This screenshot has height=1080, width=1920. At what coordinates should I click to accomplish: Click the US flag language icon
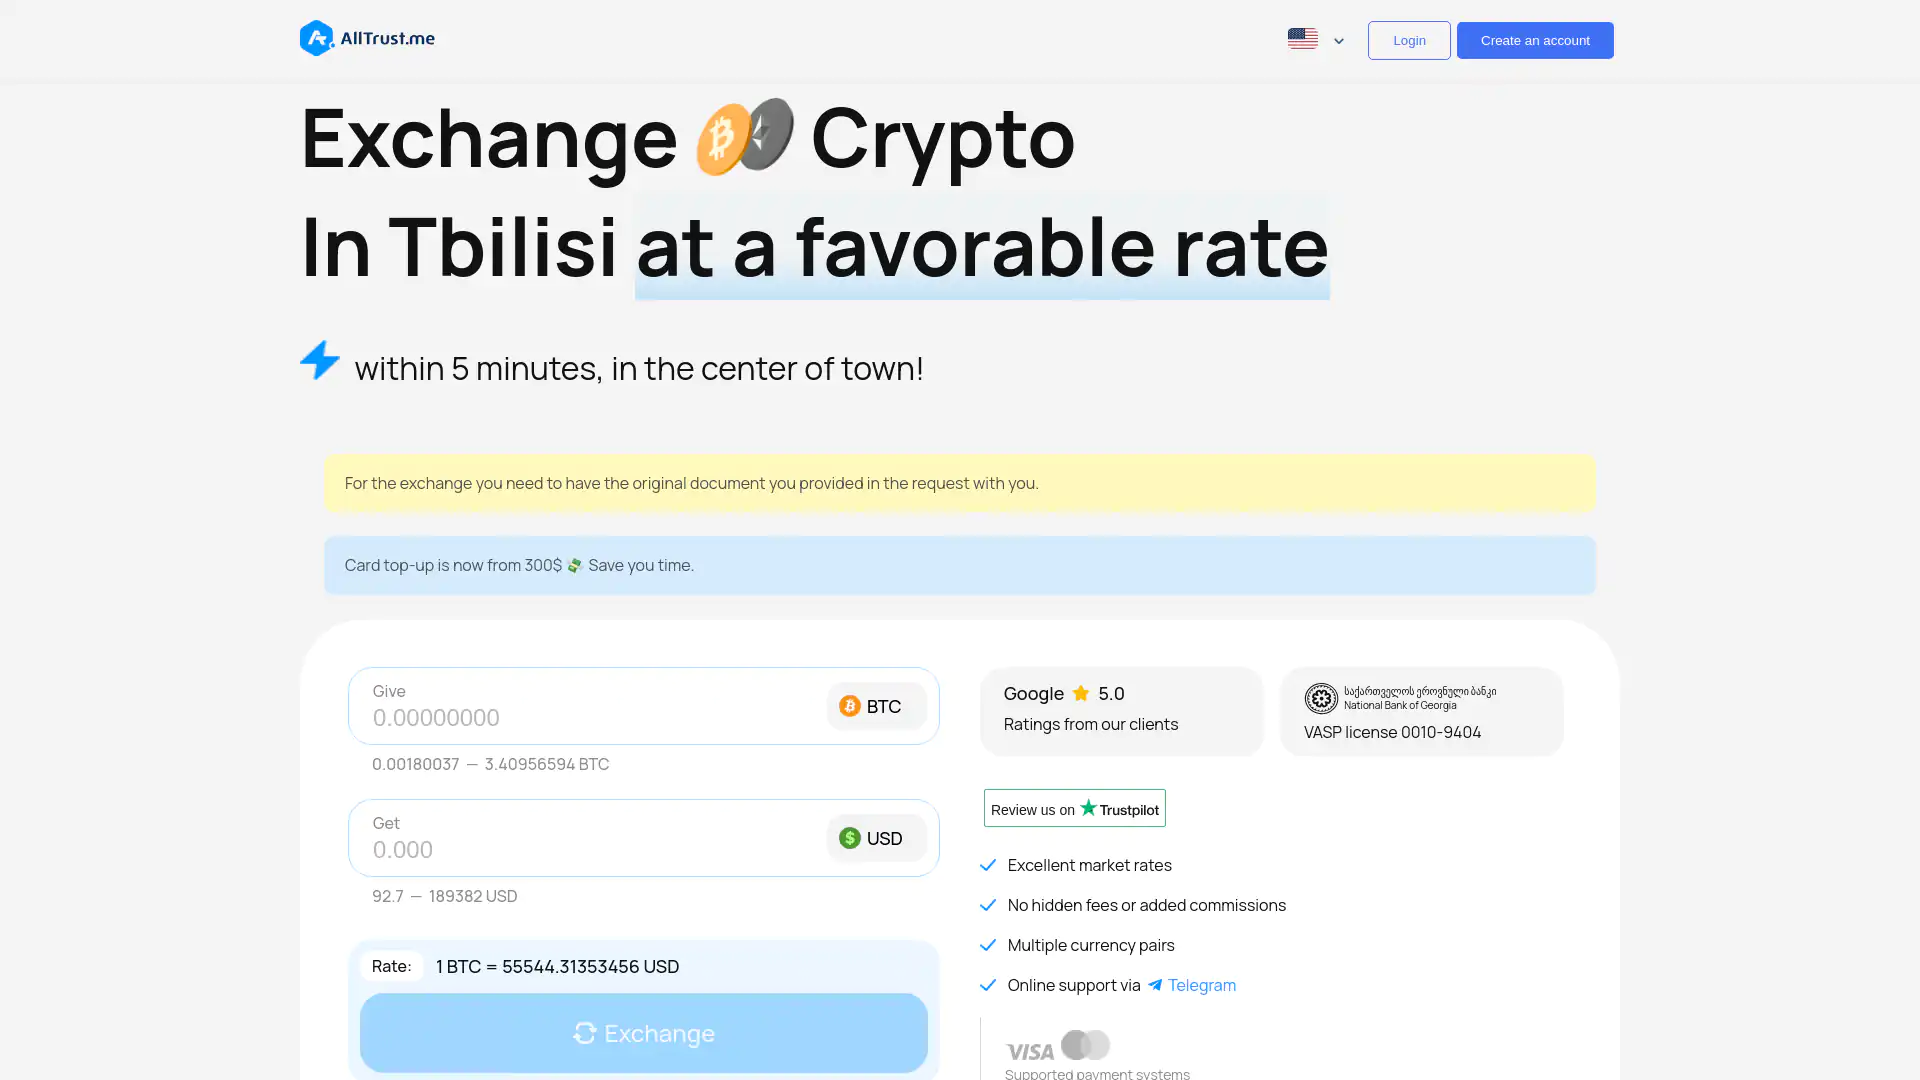(1302, 39)
